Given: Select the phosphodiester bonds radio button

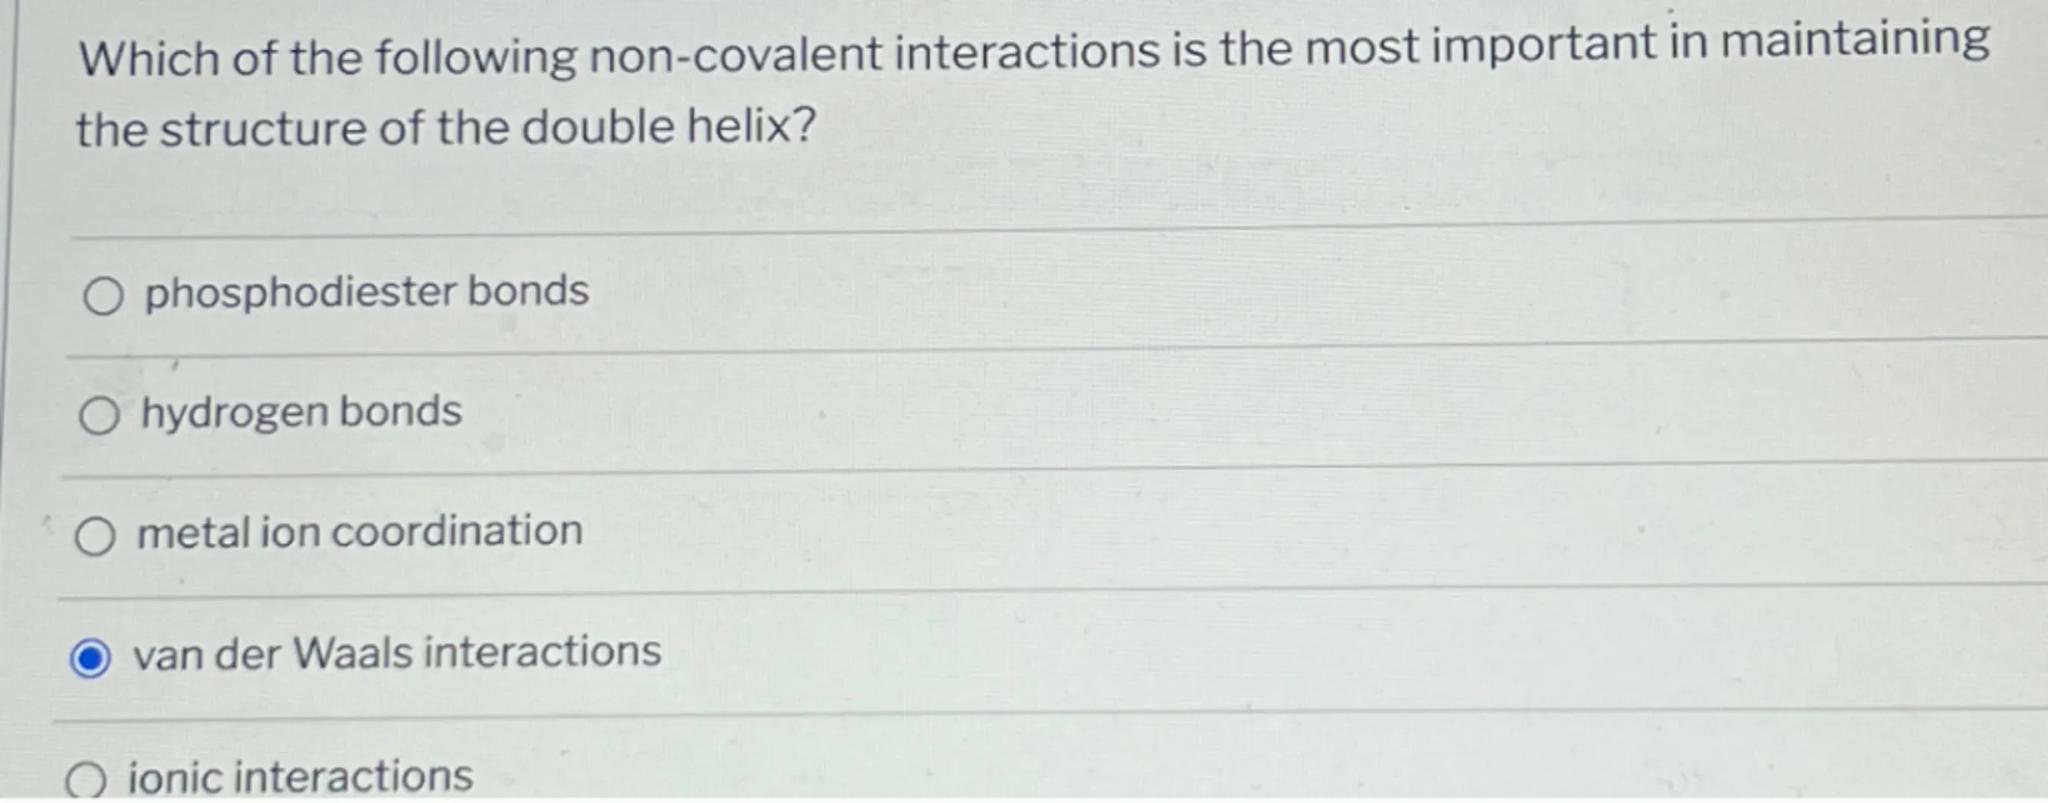Looking at the screenshot, I should tap(103, 296).
